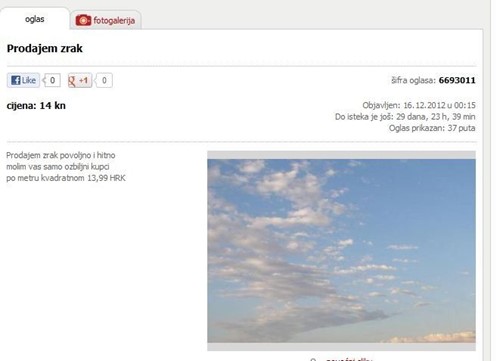Open the fotogalerija tab

106,20
